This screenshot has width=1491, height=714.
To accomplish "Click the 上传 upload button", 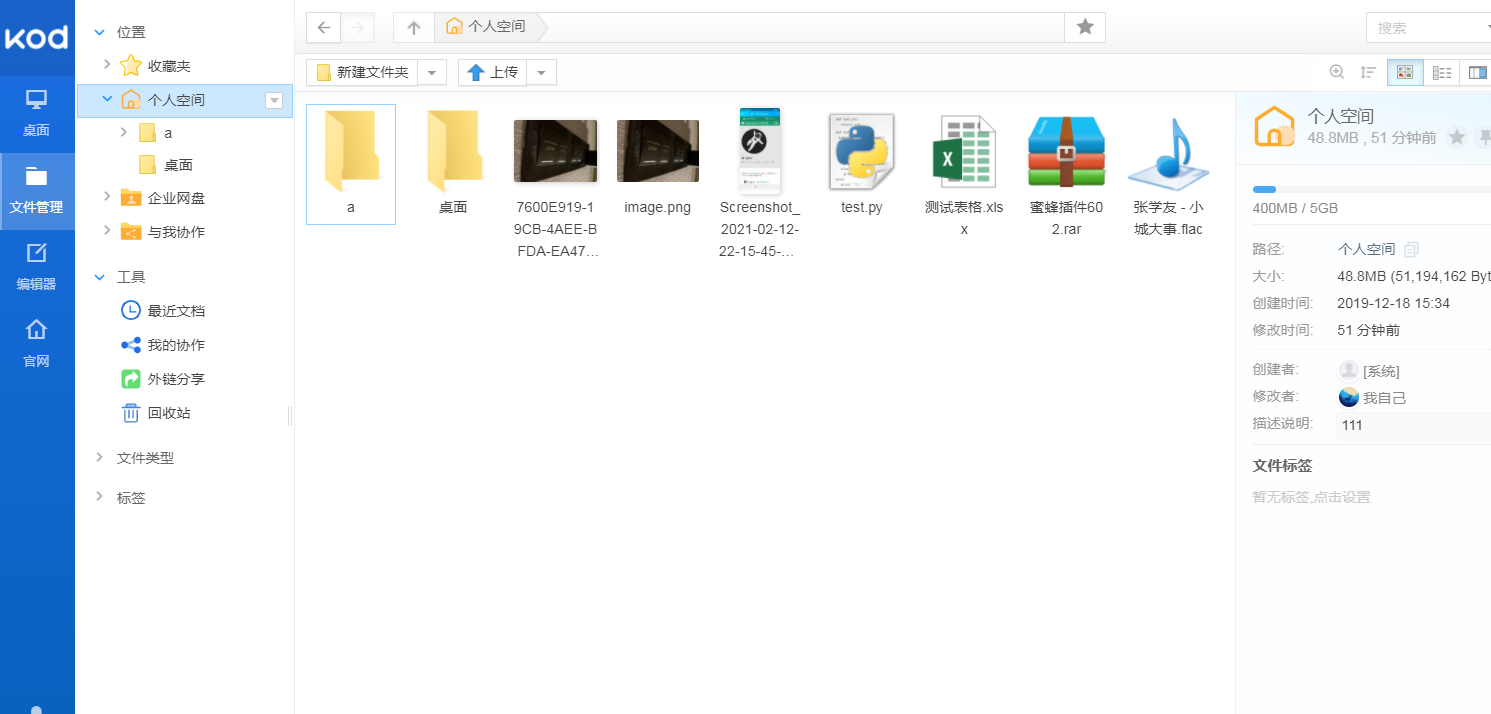I will [x=493, y=72].
